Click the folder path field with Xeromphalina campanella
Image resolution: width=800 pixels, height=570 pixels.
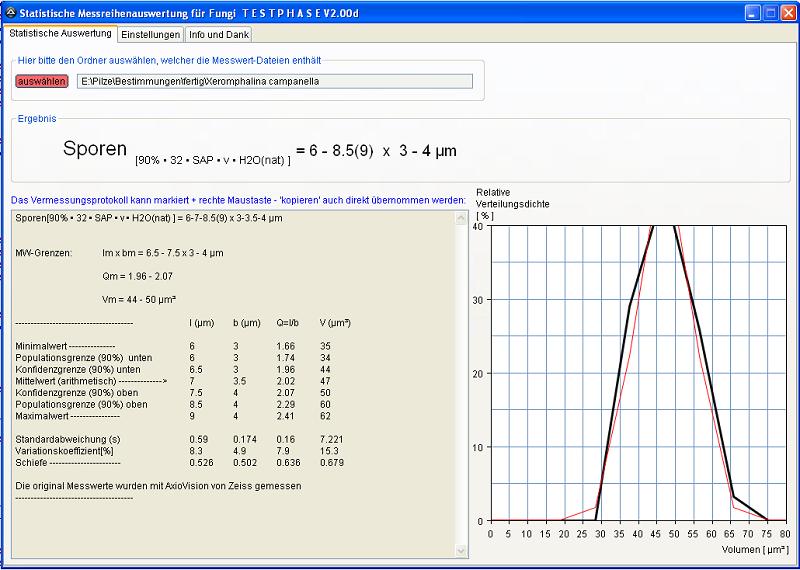pos(275,81)
